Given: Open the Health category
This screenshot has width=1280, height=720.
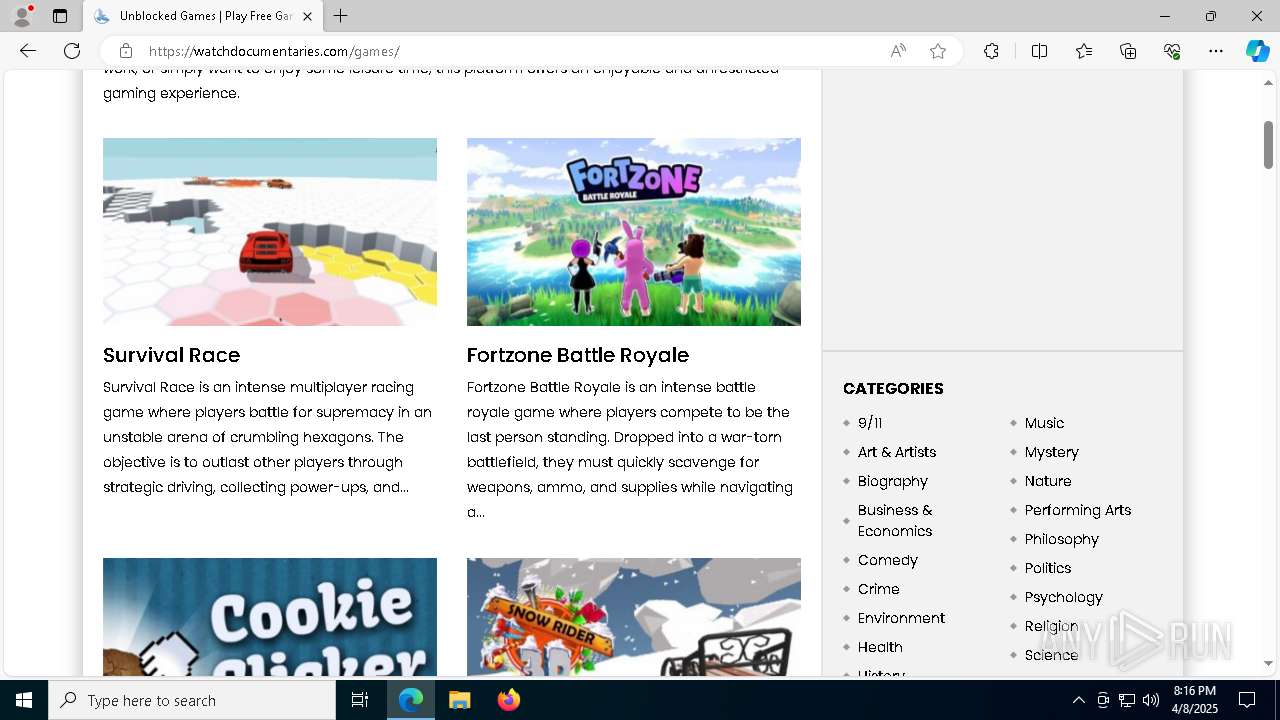Looking at the screenshot, I should (x=880, y=647).
